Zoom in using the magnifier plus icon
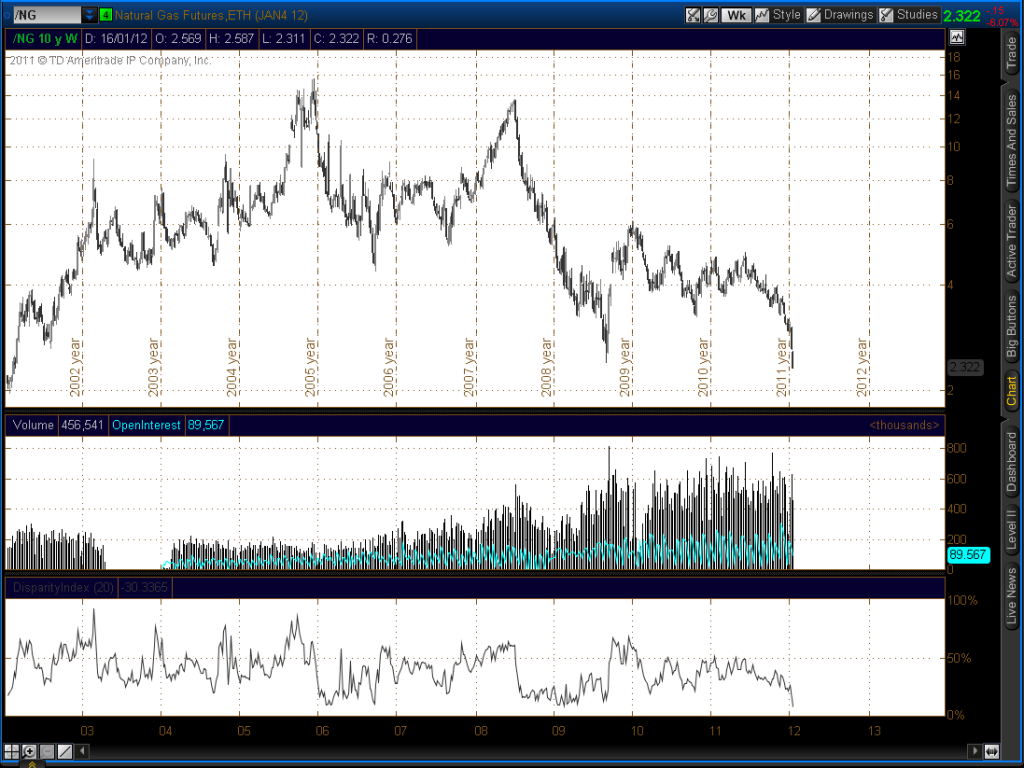The image size is (1024, 768). tap(30, 751)
